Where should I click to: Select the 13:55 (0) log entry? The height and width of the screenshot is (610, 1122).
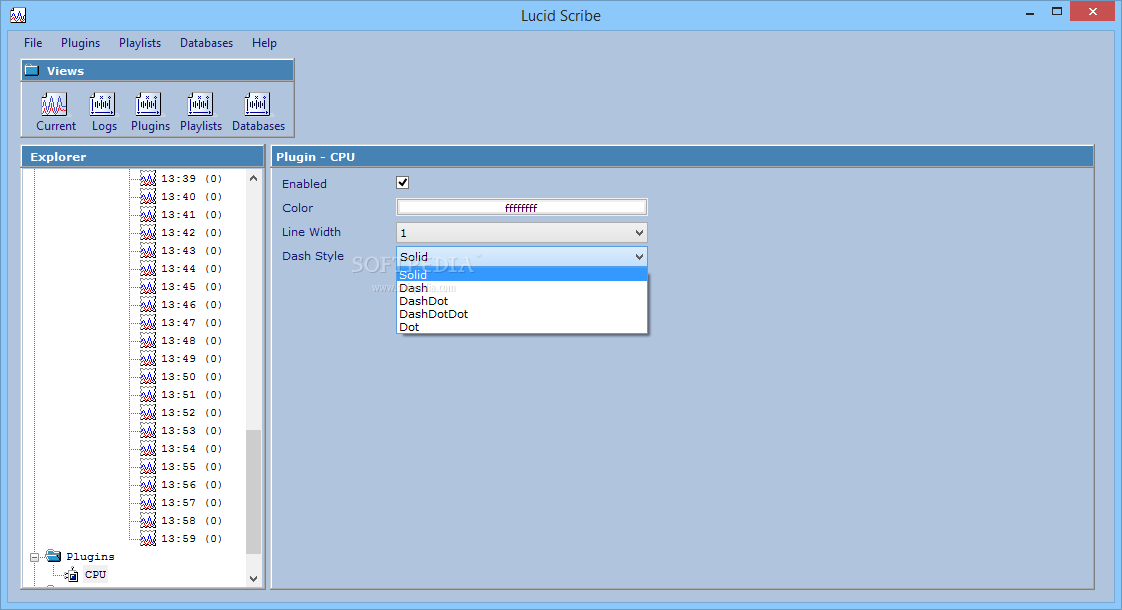point(191,466)
